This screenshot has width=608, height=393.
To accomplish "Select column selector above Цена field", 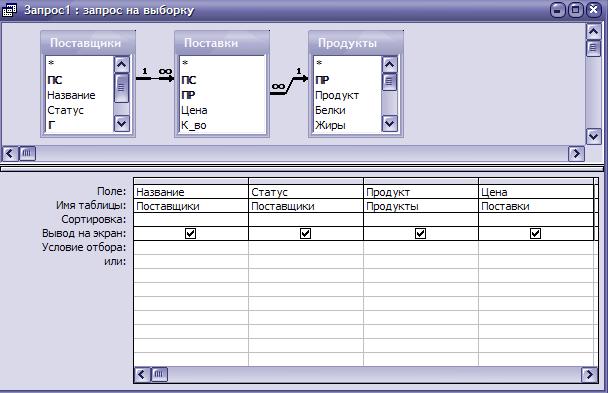I will pos(536,181).
